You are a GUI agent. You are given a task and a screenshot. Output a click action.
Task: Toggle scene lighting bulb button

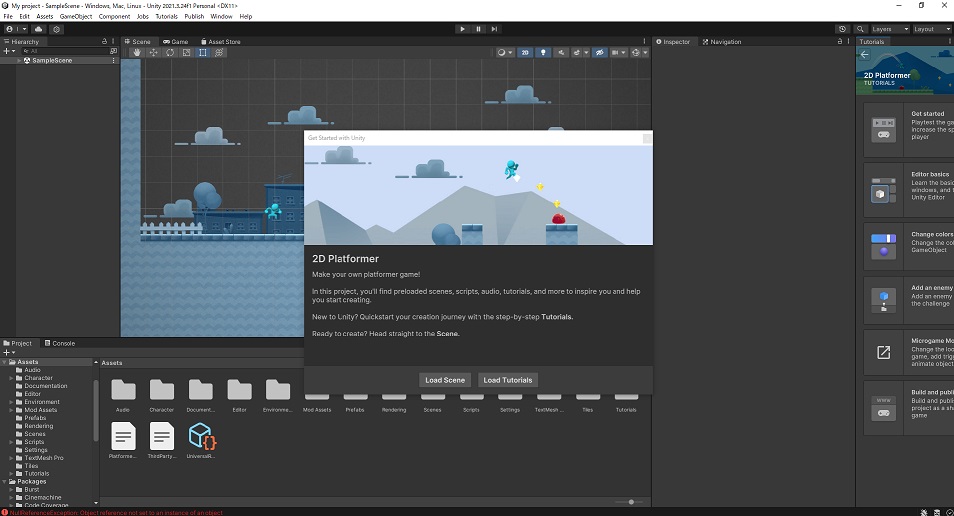(543, 52)
